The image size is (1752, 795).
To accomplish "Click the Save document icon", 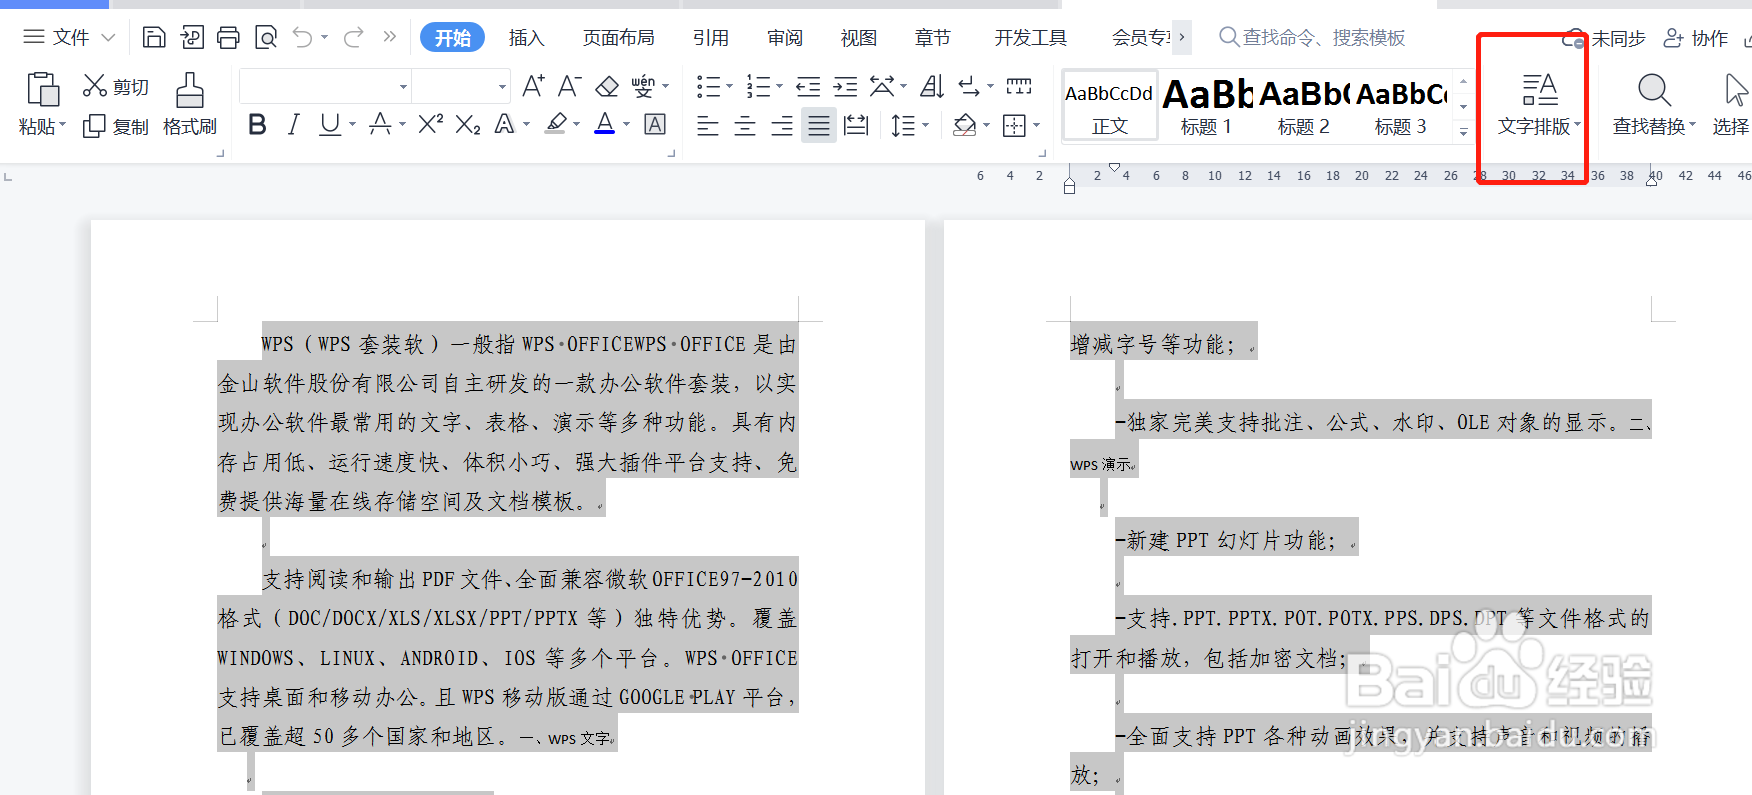I will click(x=154, y=38).
